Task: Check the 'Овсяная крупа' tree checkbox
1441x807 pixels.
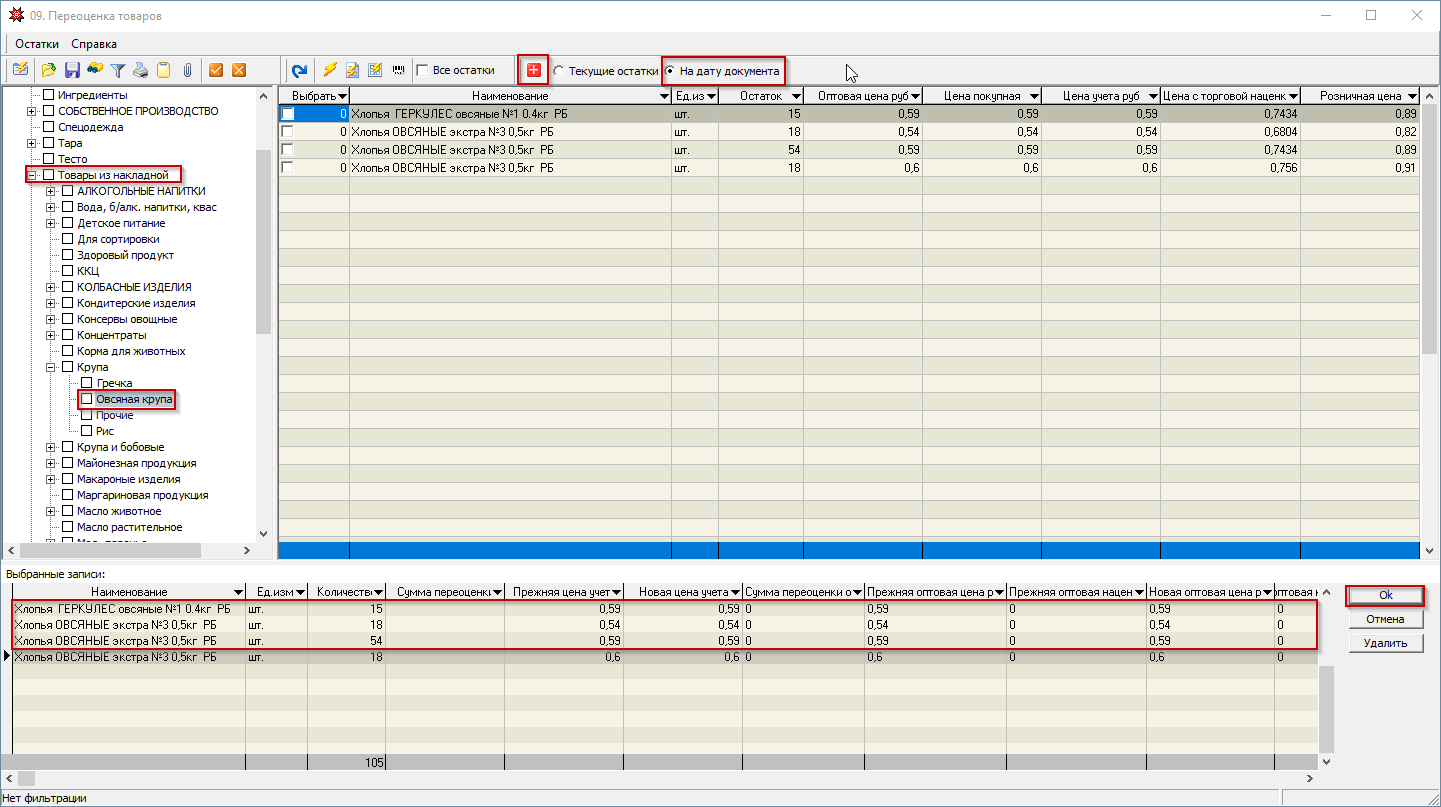Action: tap(86, 399)
